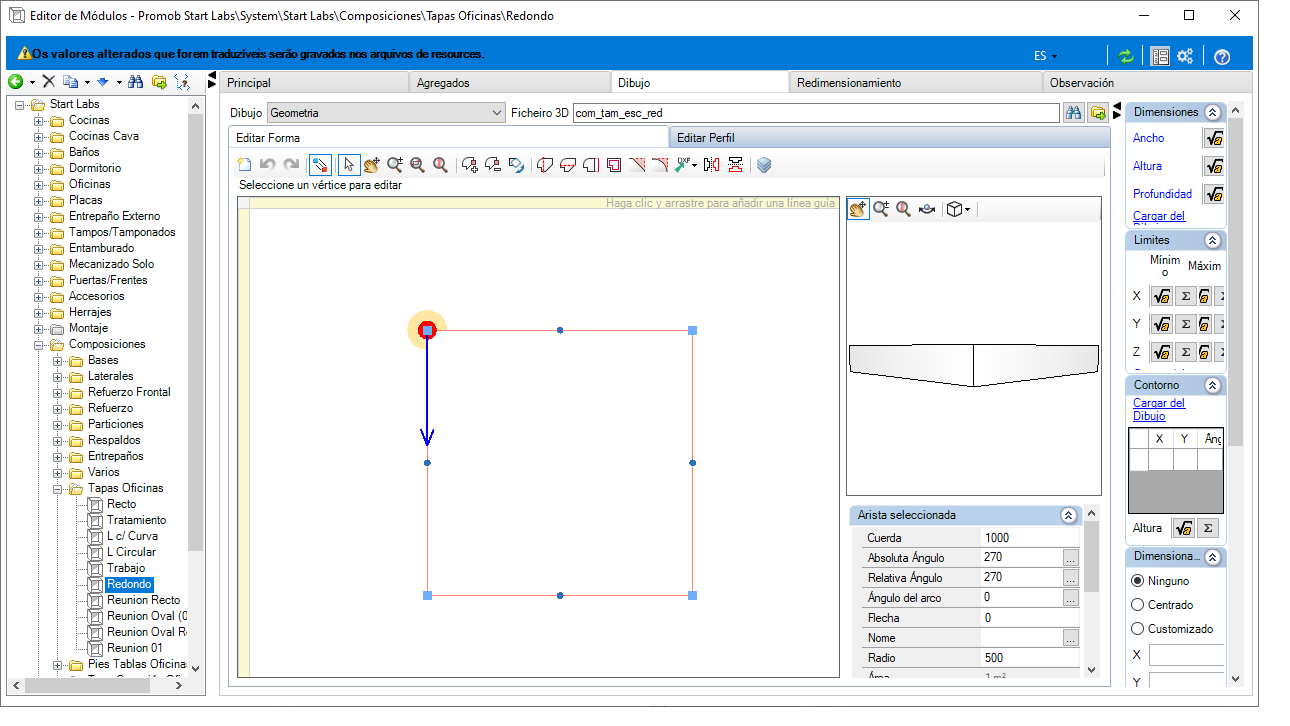Click the DXF import icon

coord(686,165)
